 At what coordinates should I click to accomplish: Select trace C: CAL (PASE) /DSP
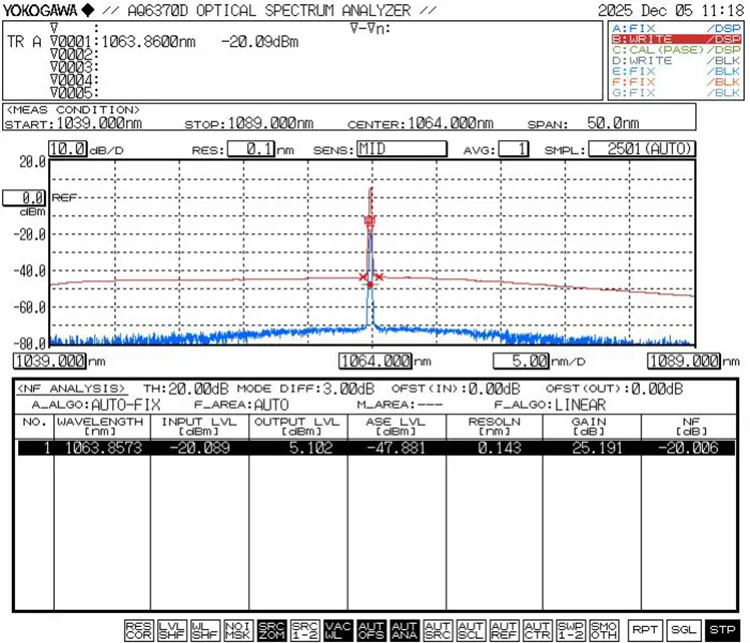pos(676,50)
